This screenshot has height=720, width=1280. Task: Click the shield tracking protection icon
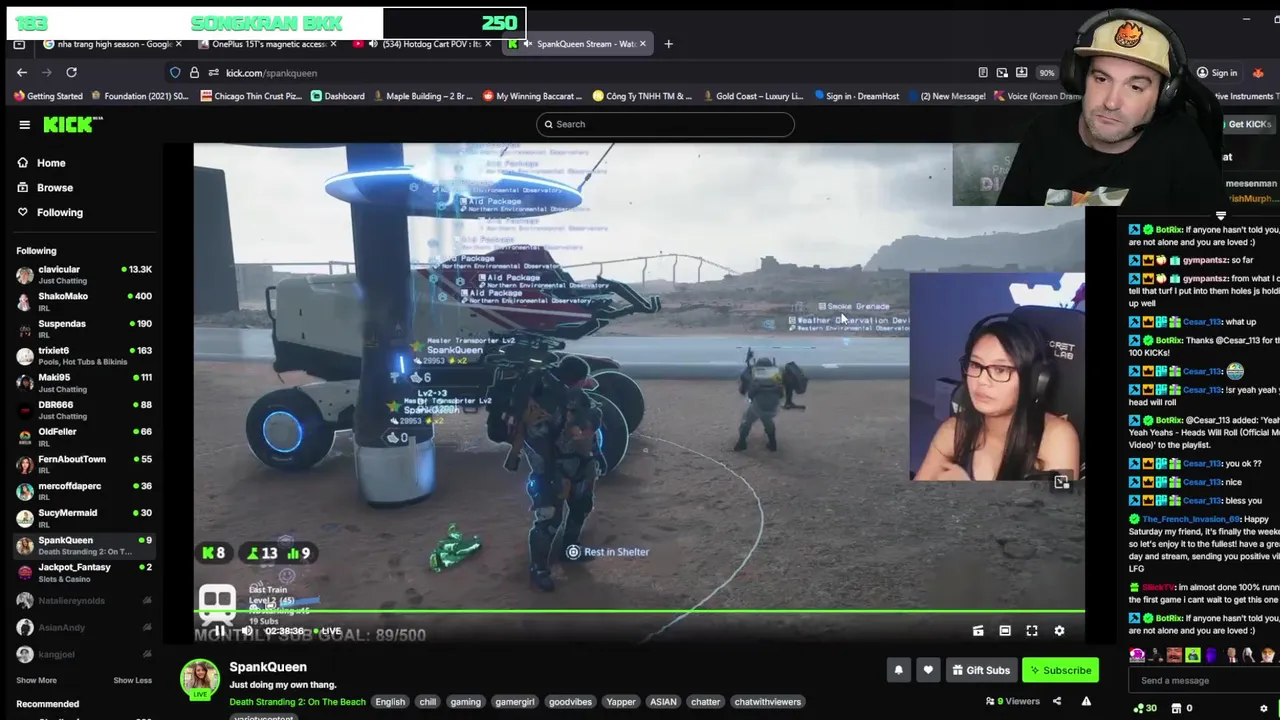click(175, 73)
